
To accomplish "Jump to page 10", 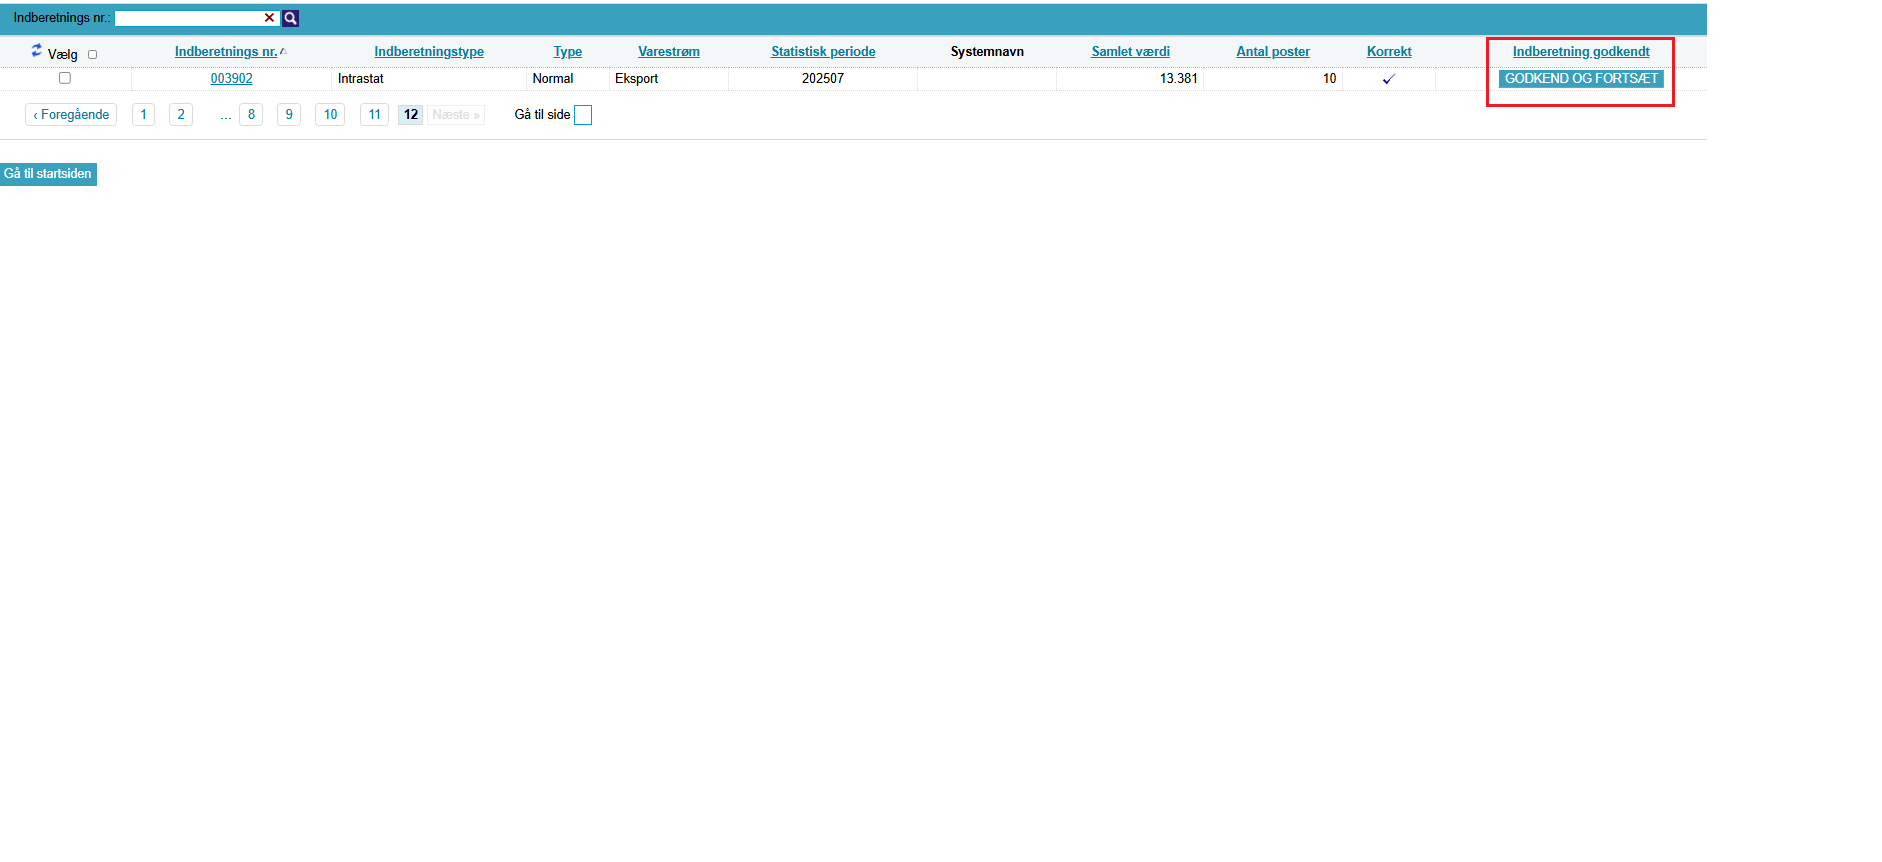I will coord(330,115).
